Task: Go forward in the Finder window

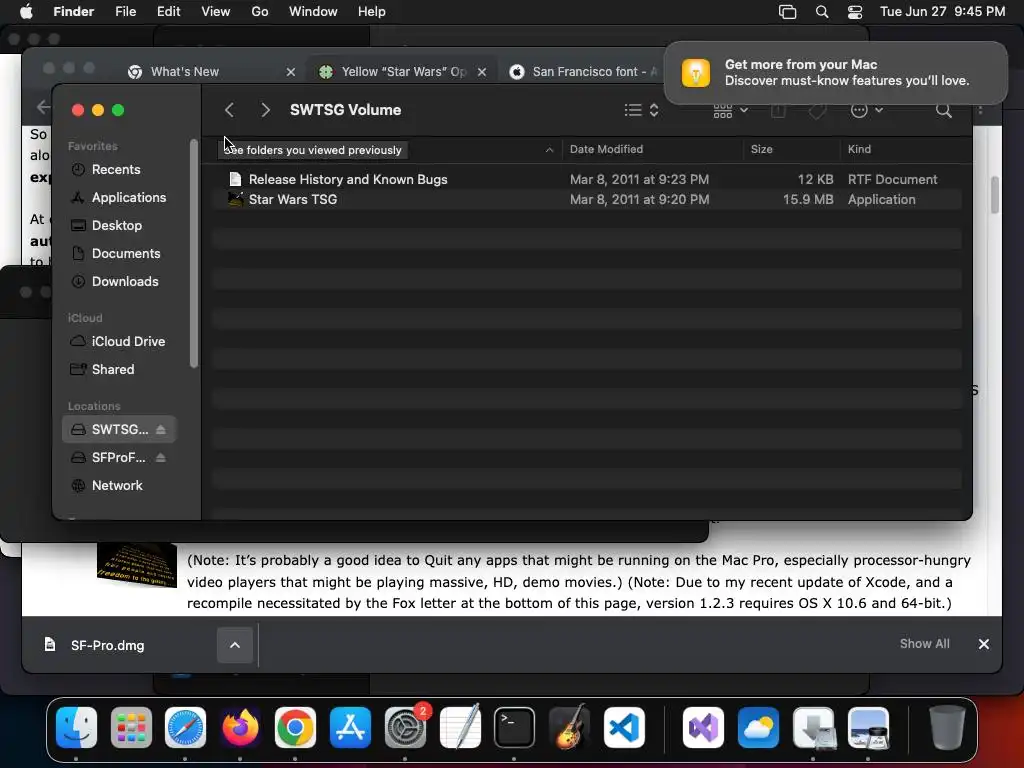Action: click(265, 110)
